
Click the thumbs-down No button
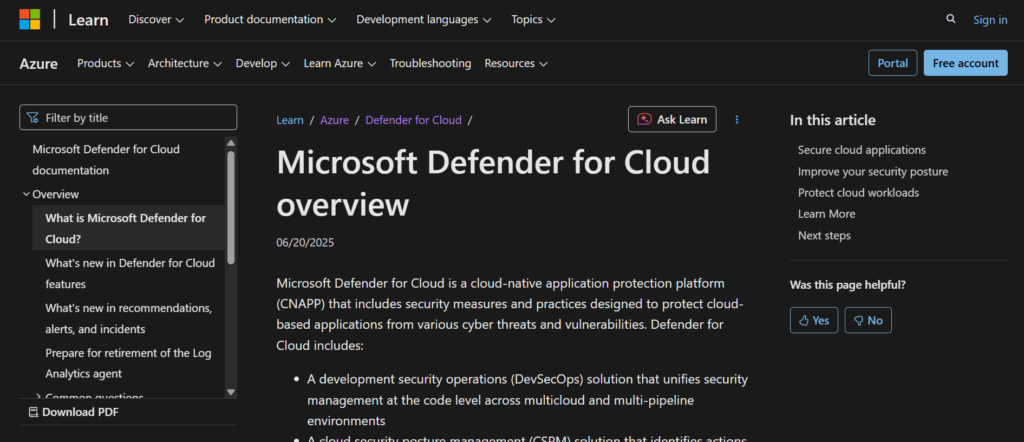point(868,320)
